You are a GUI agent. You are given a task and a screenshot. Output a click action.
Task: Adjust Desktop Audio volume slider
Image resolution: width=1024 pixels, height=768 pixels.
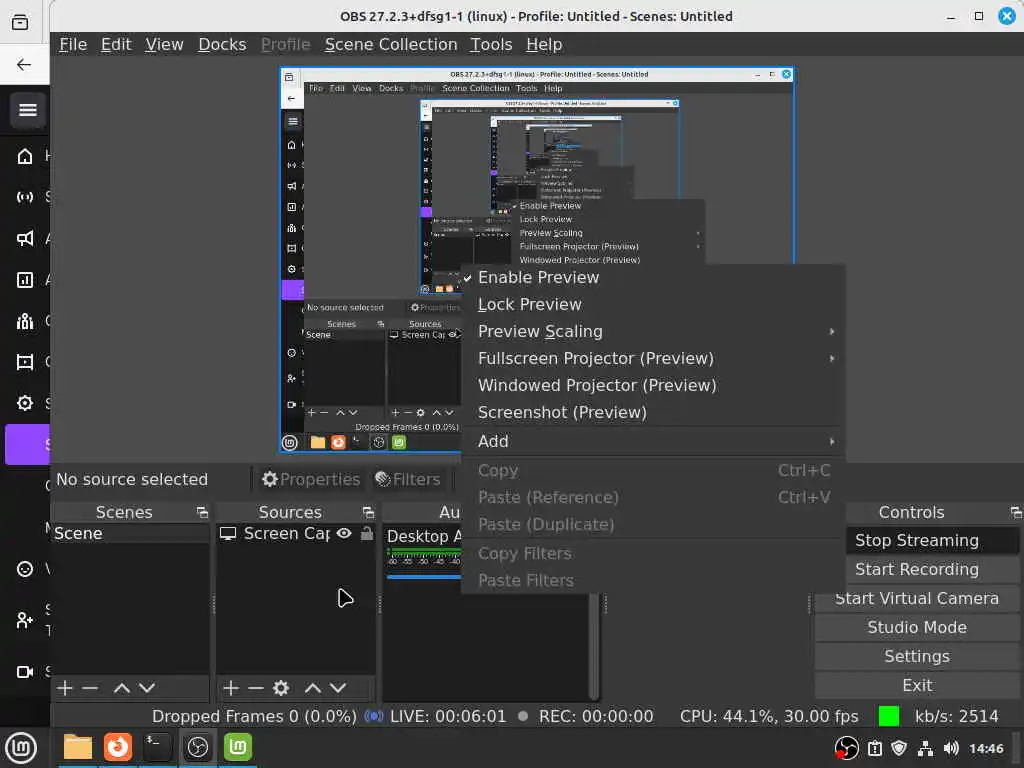[x=424, y=577]
